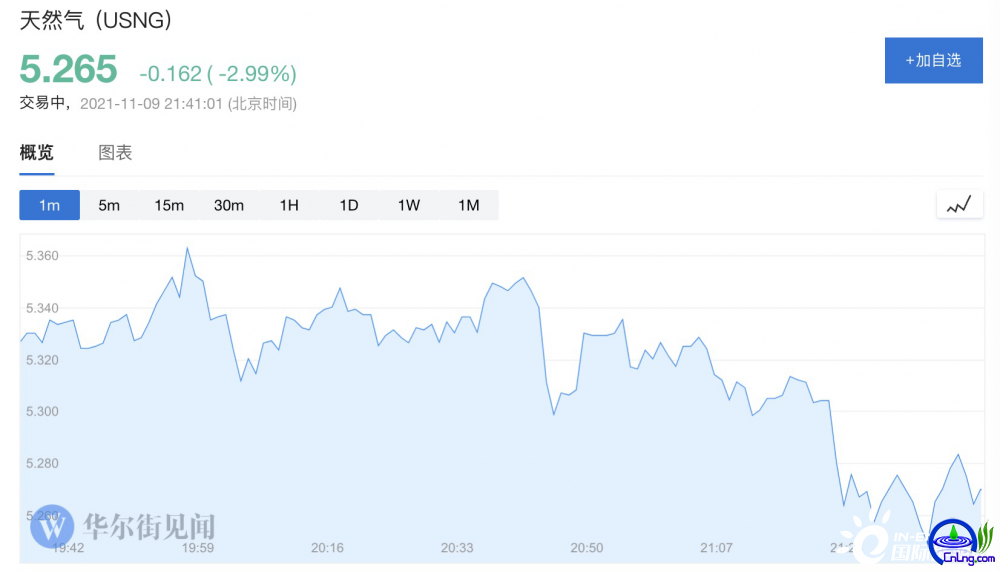Open the 概览 tab
1000x571 pixels.
(36, 152)
